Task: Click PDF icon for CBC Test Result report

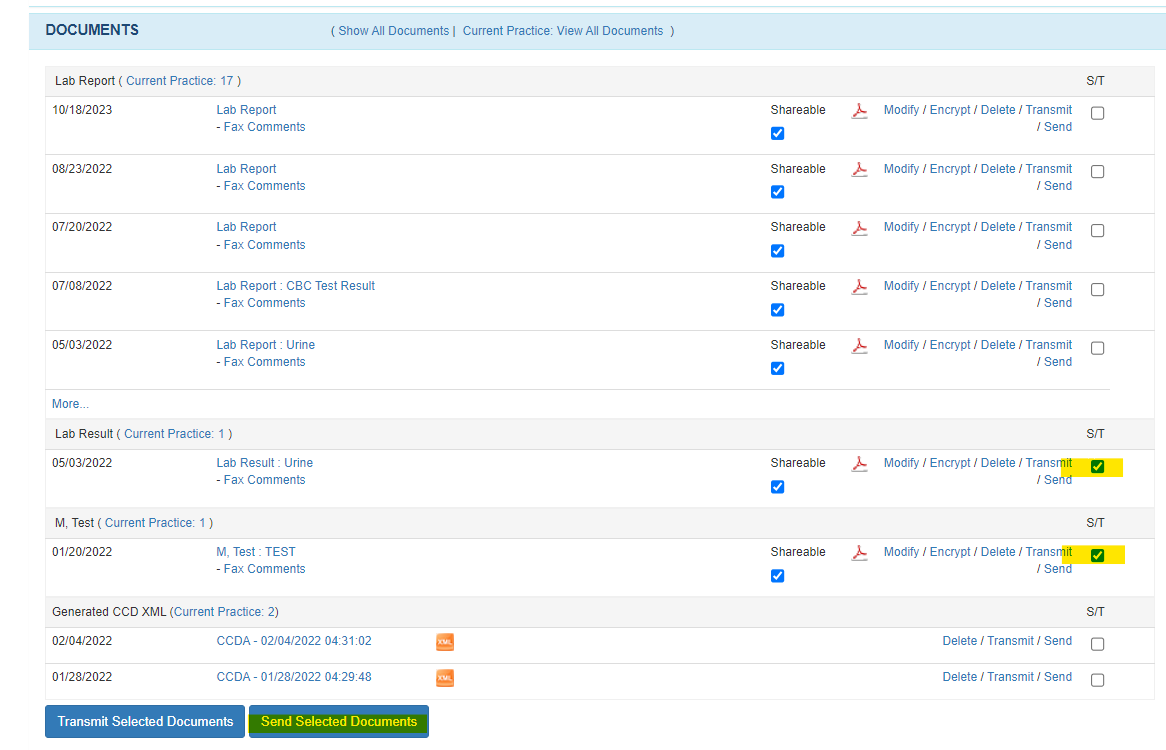Action: [859, 287]
